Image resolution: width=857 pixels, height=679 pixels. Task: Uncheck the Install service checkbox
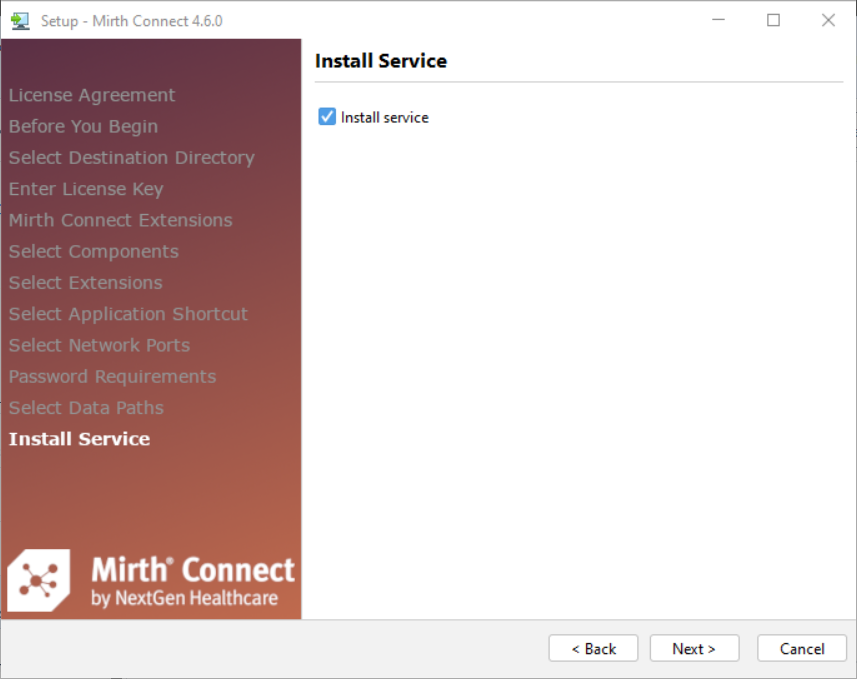327,117
